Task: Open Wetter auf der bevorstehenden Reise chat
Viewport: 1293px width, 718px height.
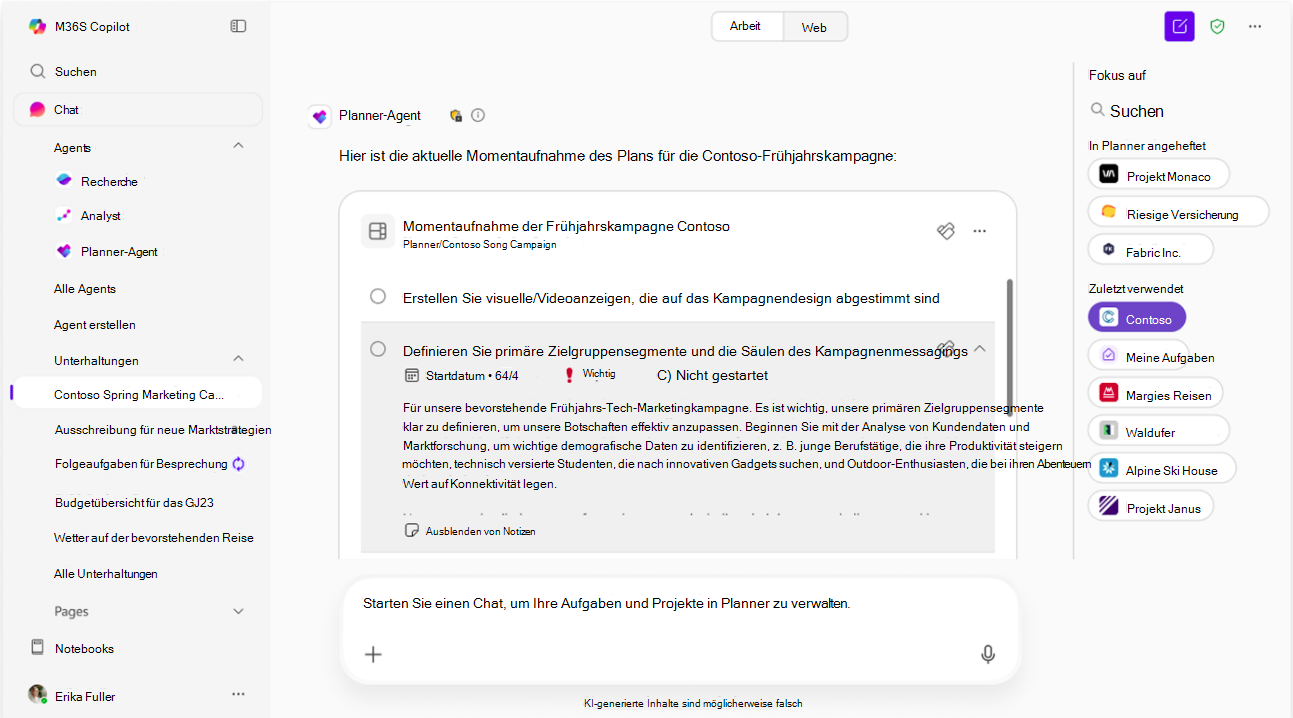Action: tap(154, 538)
